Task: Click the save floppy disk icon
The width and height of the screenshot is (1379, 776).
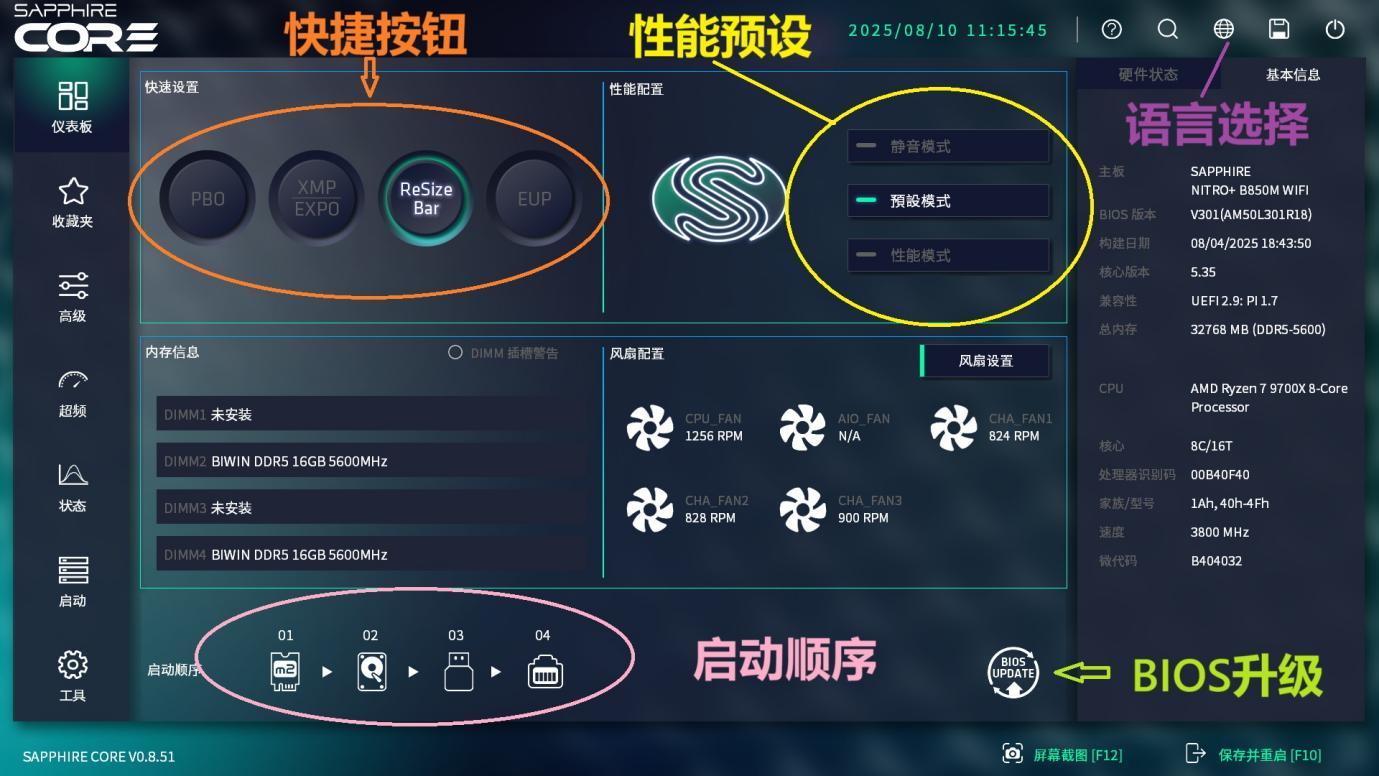Action: coord(1279,30)
